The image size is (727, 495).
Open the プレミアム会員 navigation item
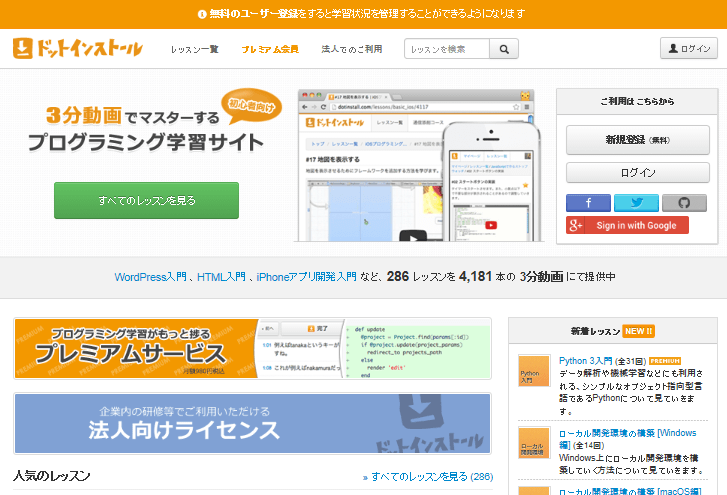(270, 49)
